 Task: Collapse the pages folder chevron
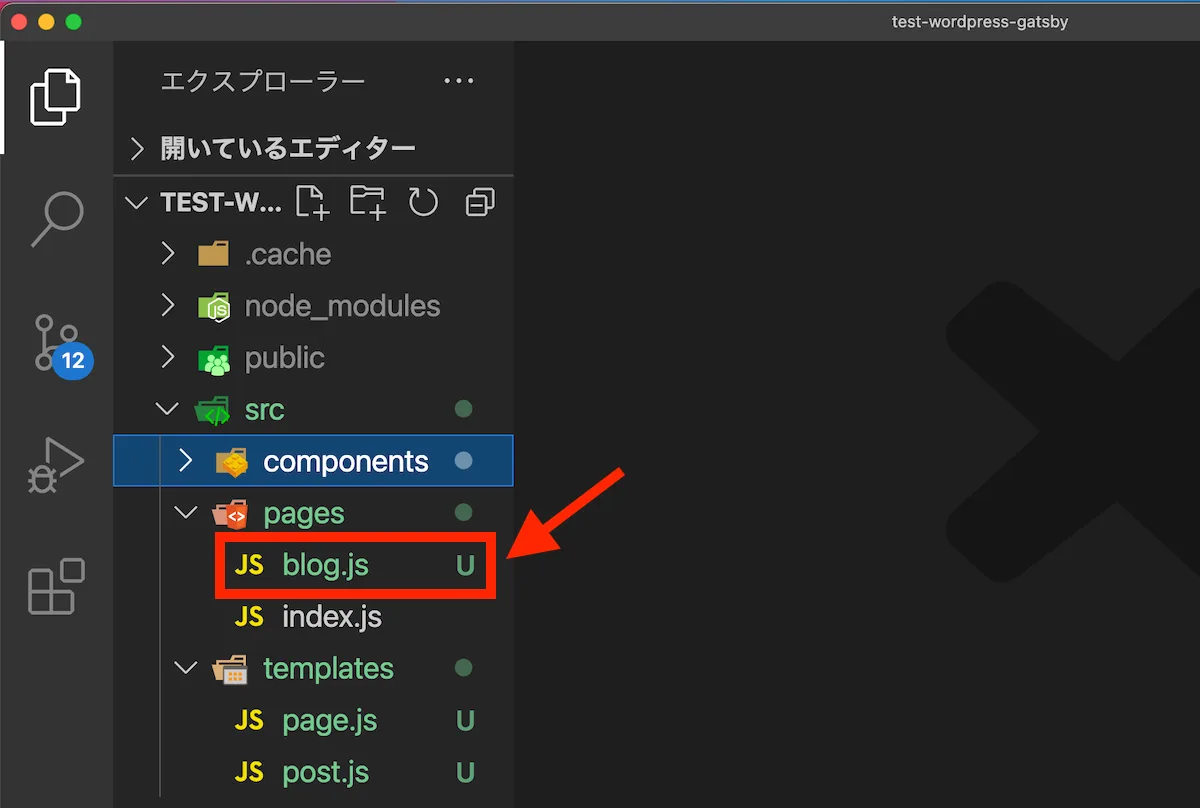(x=185, y=514)
